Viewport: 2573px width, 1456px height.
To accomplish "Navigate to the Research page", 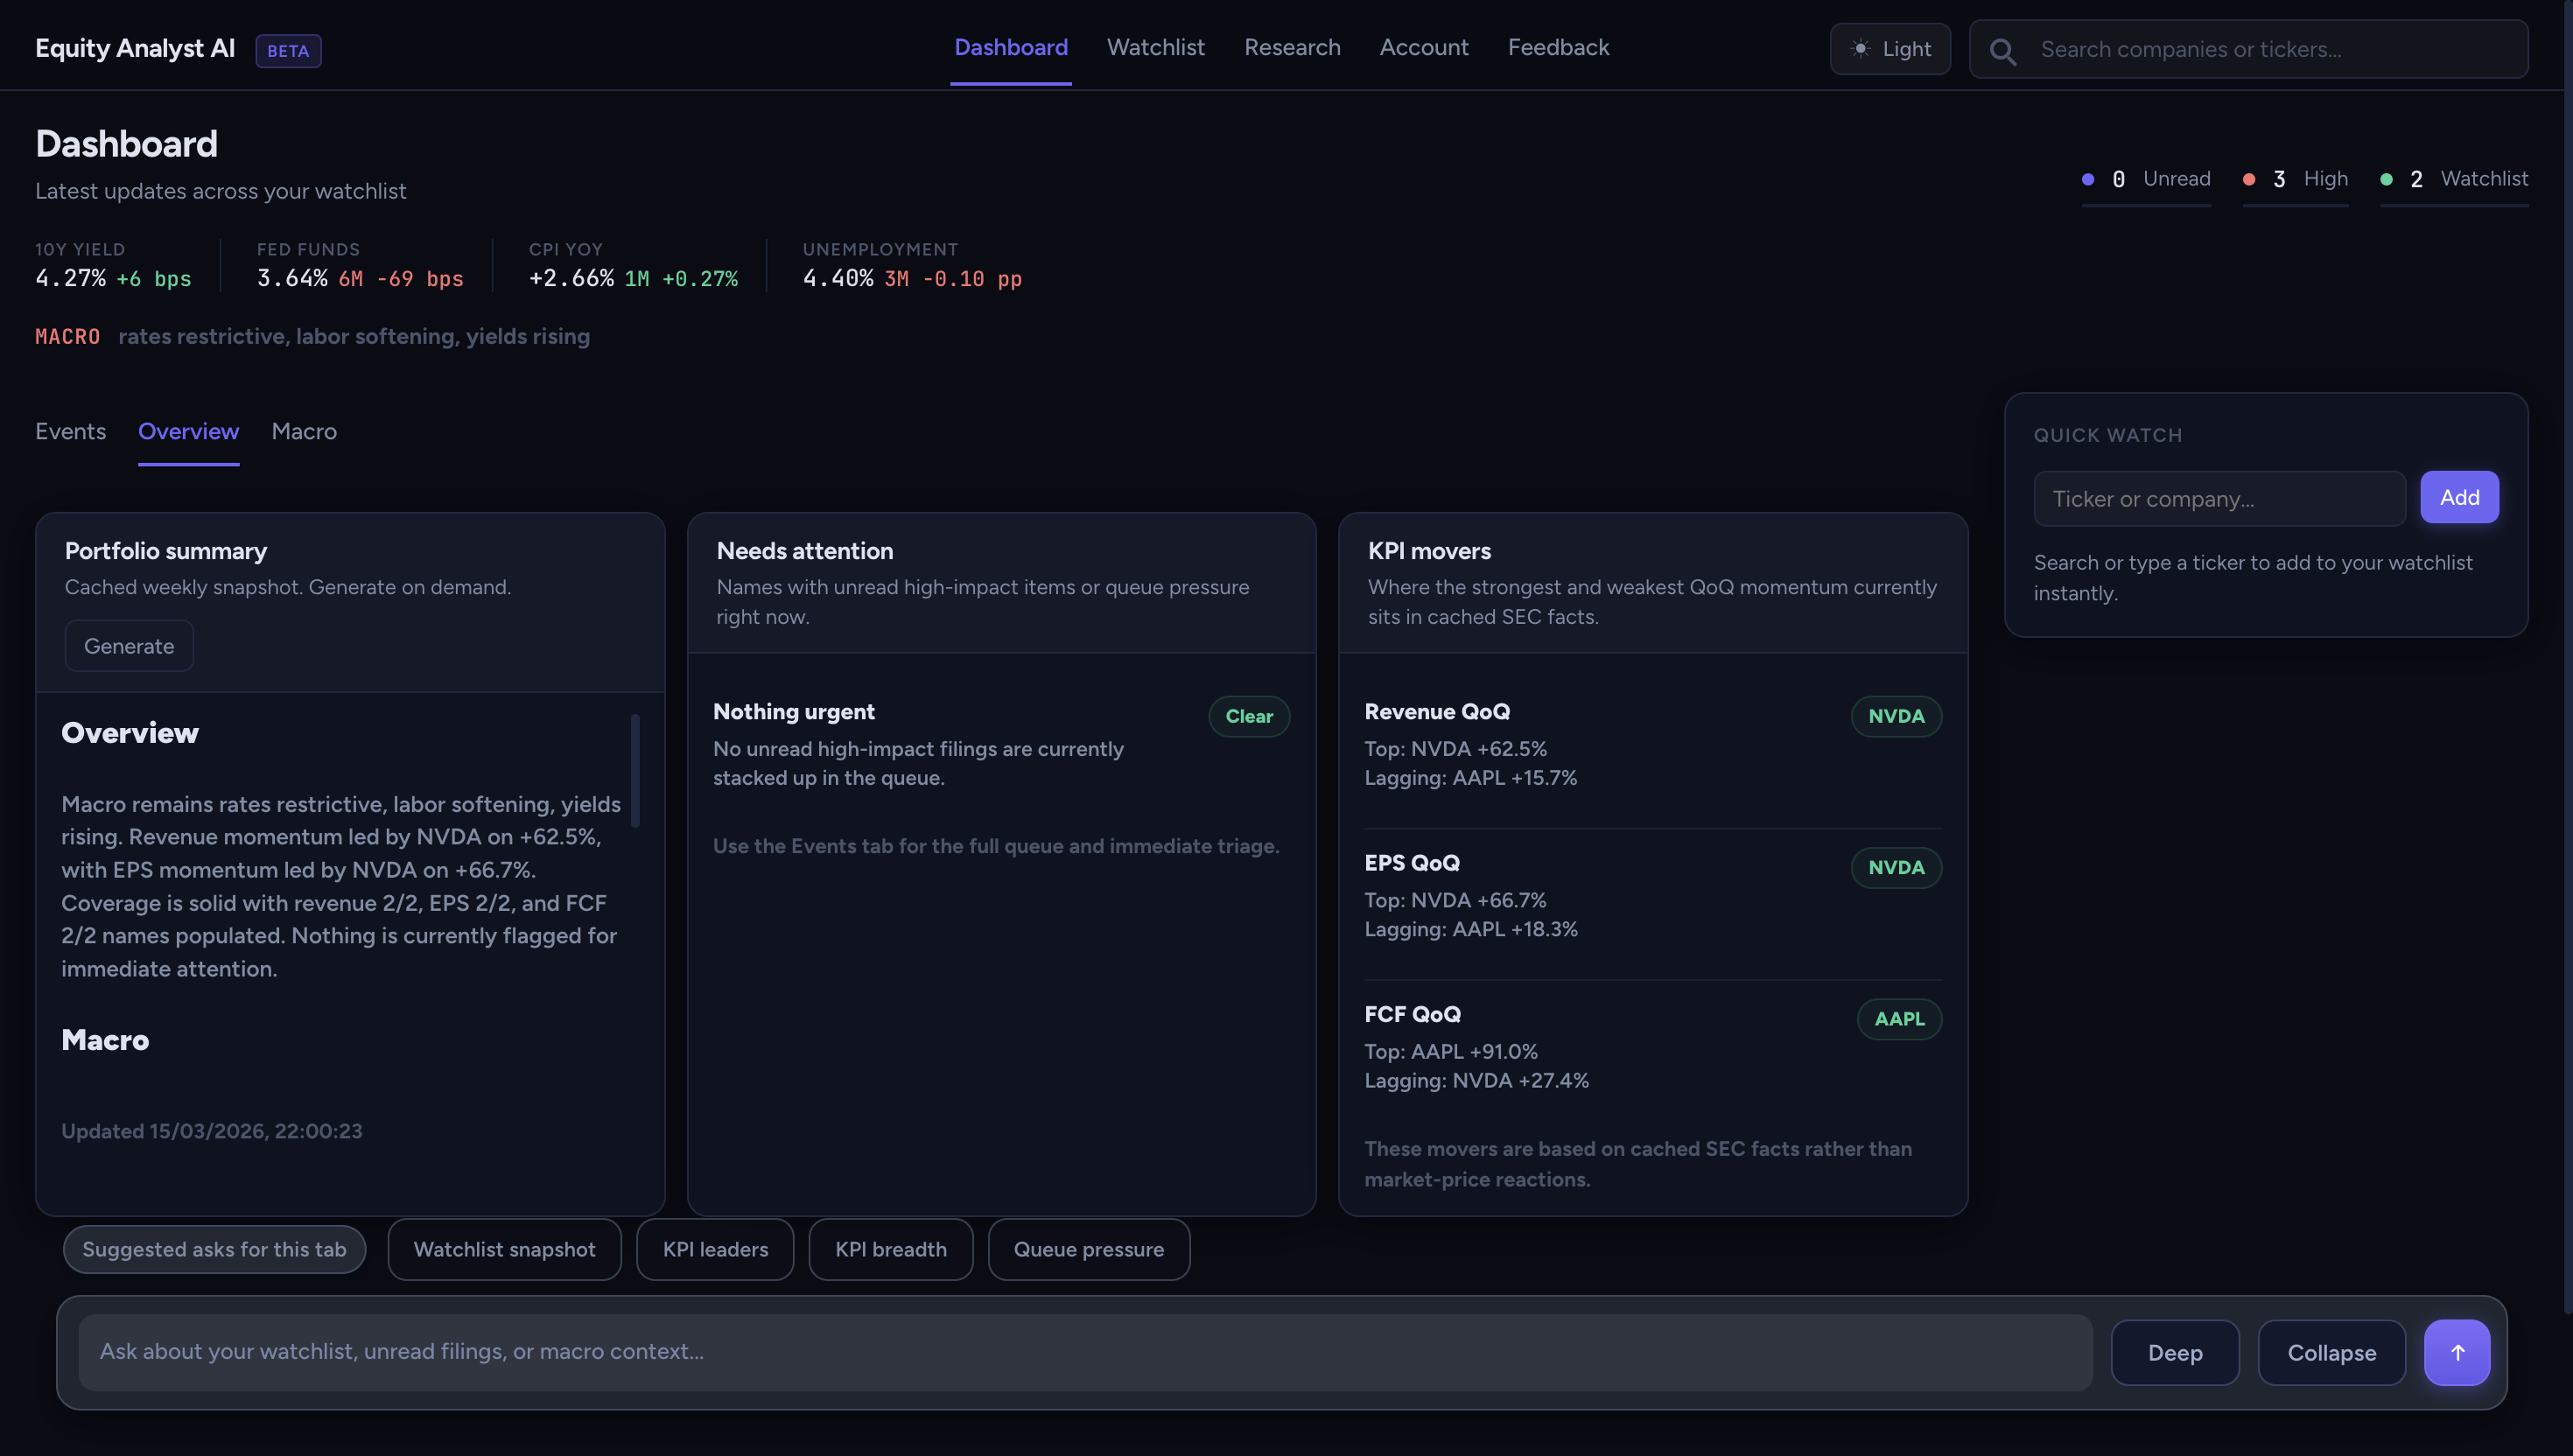I will pyautogui.click(x=1292, y=47).
